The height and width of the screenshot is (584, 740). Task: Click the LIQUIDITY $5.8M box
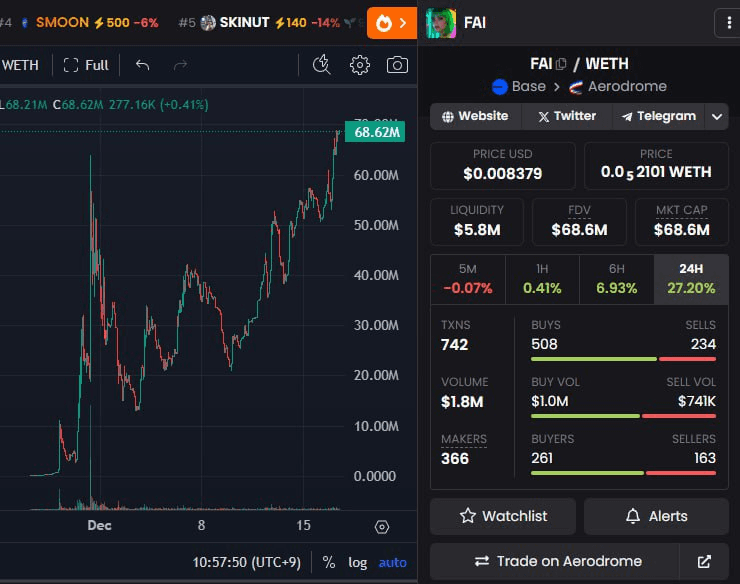point(477,221)
